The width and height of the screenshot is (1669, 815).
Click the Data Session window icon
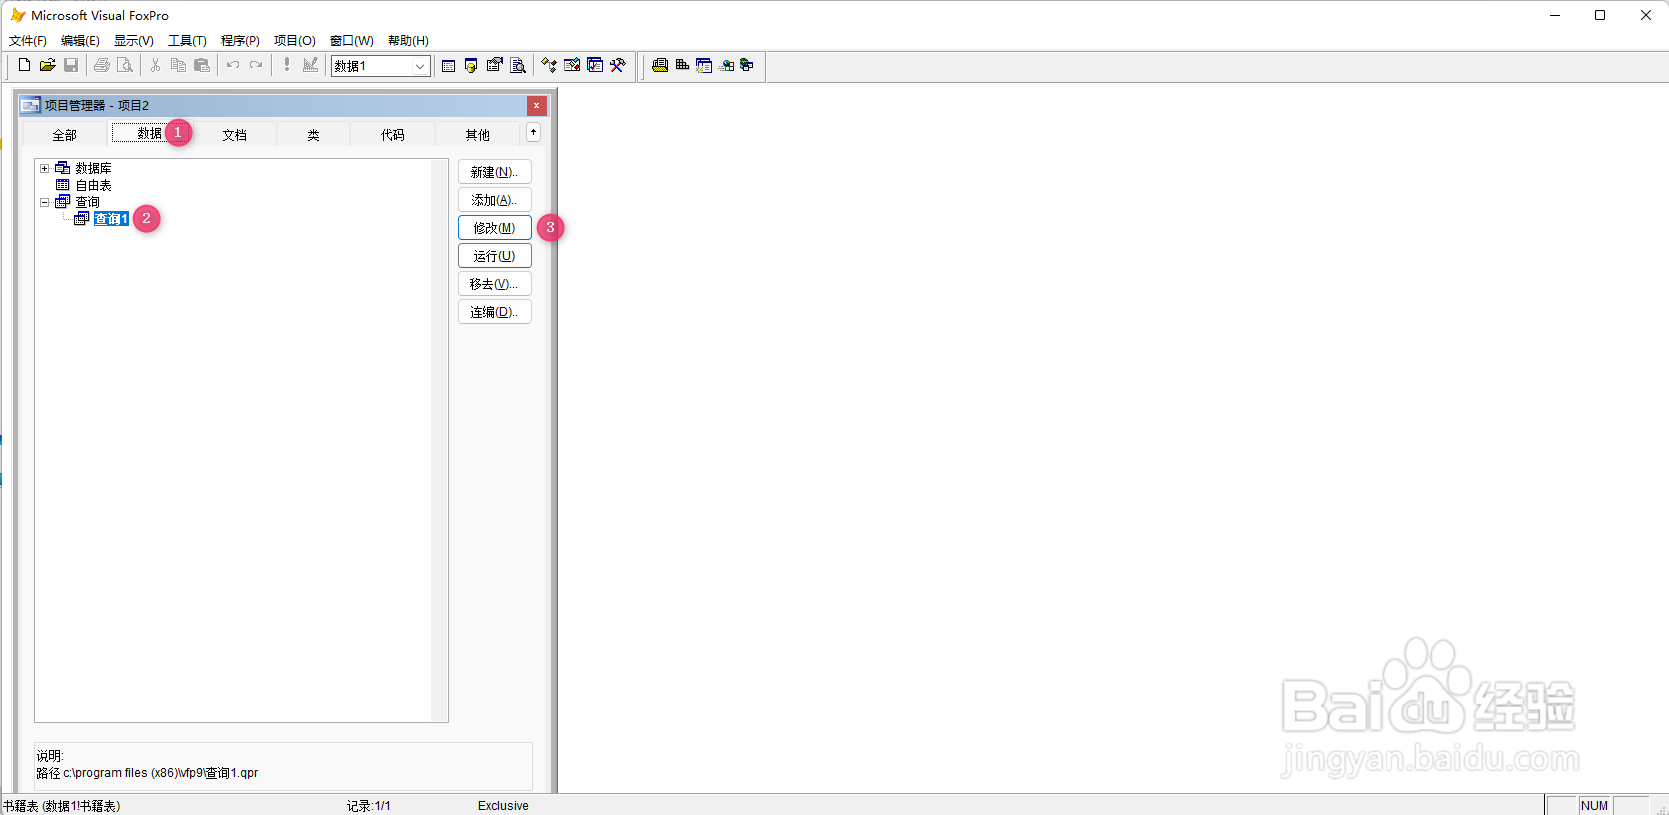coord(471,65)
